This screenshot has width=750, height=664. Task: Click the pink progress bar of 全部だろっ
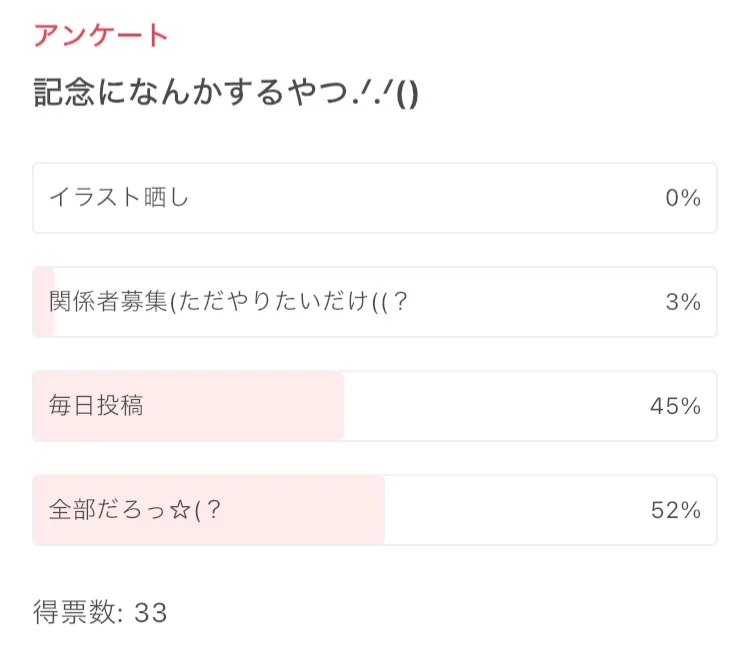[300, 510]
